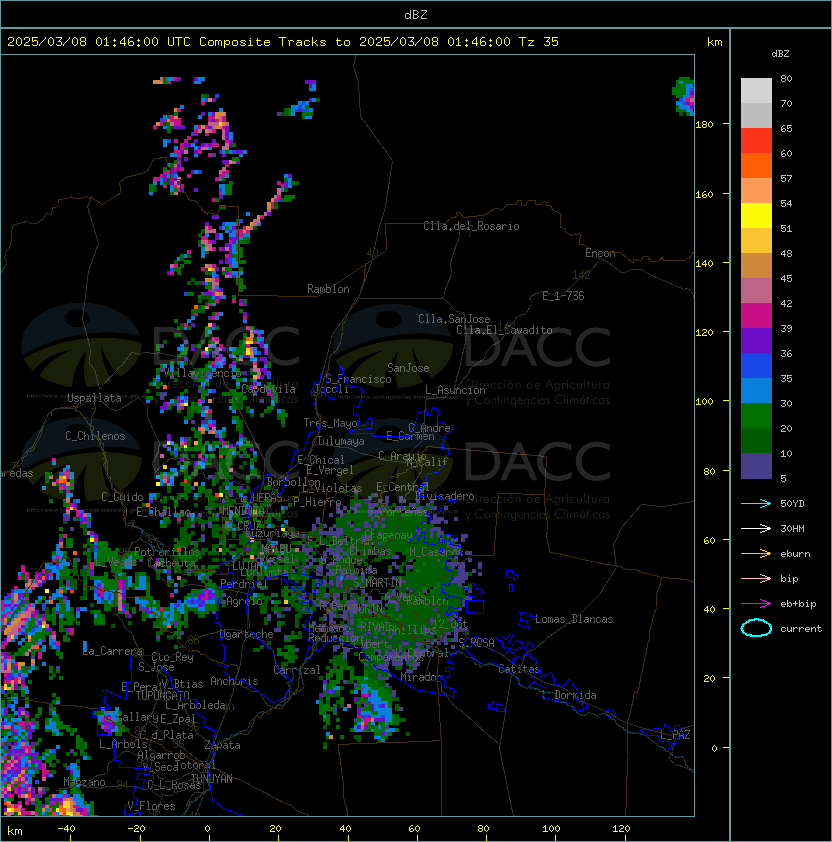The height and width of the screenshot is (842, 832).
Task: Click the 'C_Guido' map label
Action: (x=122, y=497)
